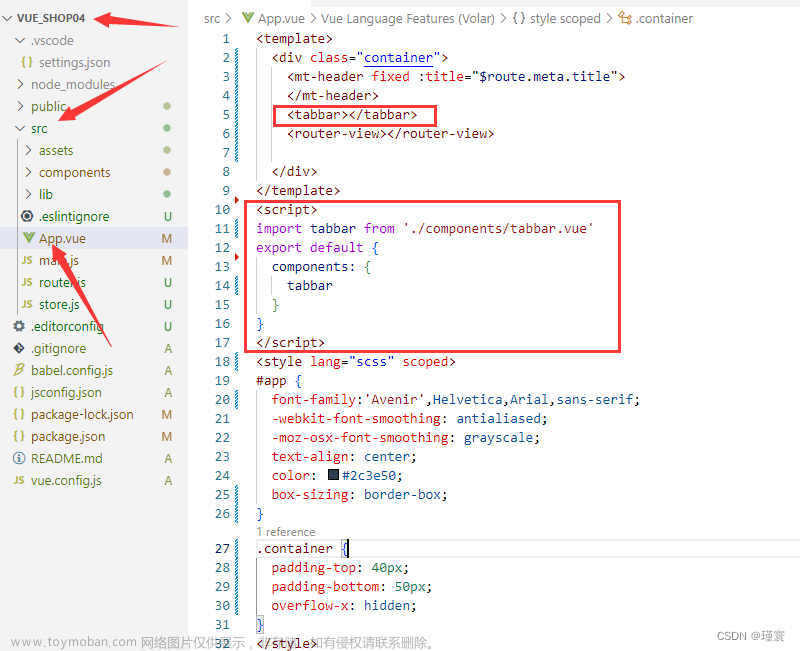Viewport: 800px width, 651px height.
Task: Click the gear icon of .editorconfig
Action: (x=19, y=326)
